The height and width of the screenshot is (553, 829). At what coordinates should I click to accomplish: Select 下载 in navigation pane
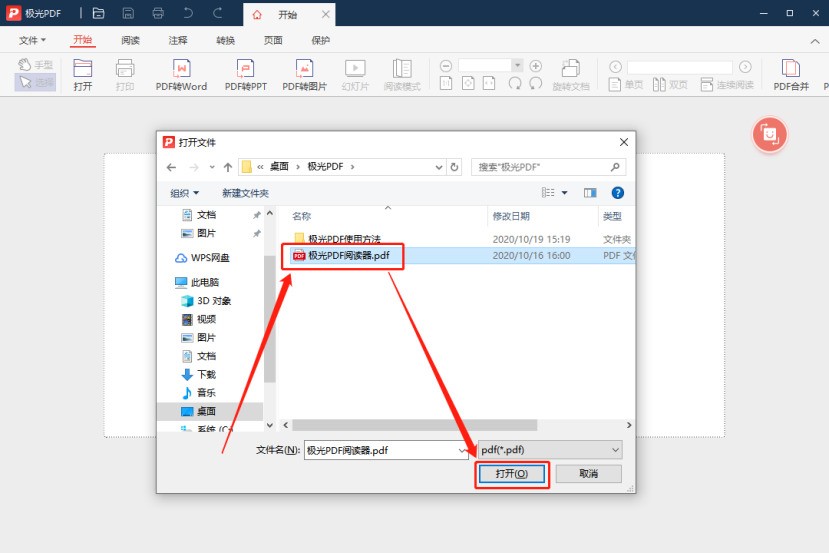coord(199,374)
